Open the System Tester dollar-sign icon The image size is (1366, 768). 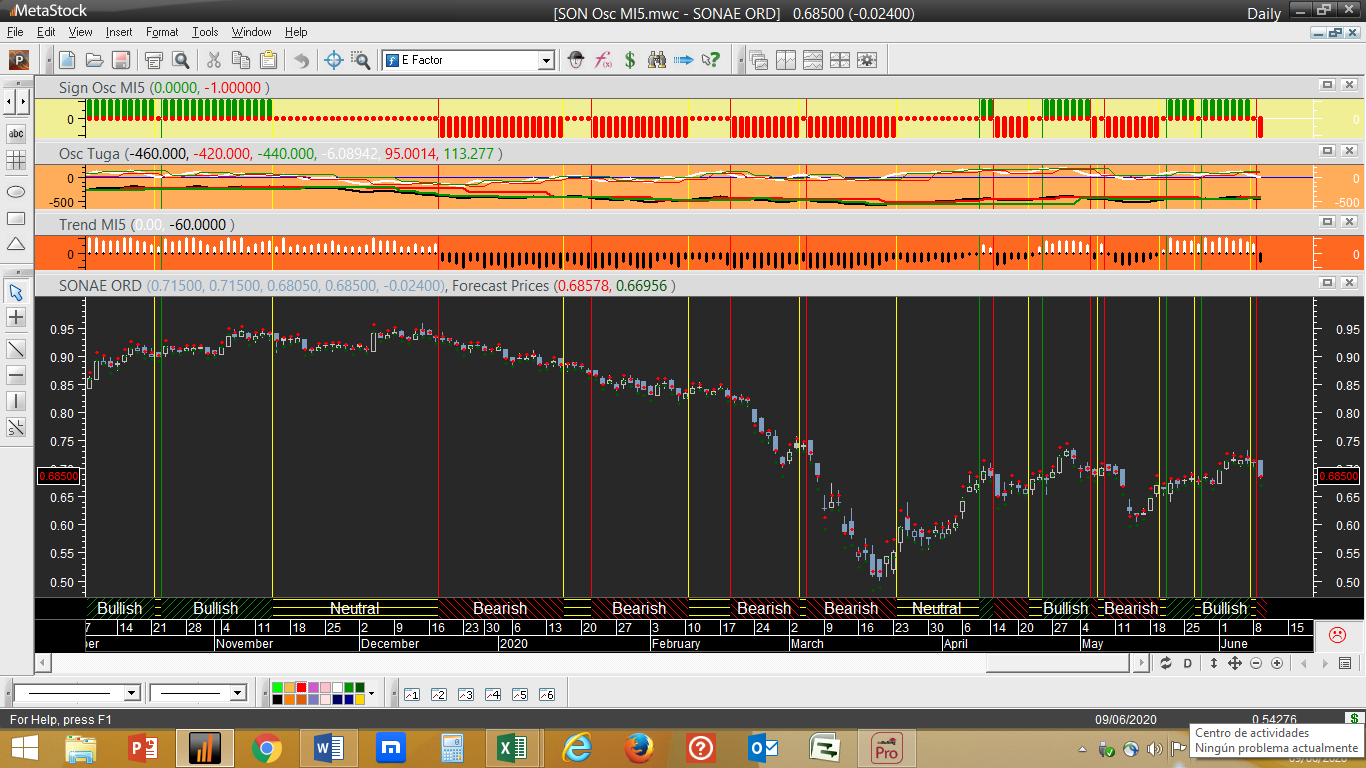(x=630, y=60)
